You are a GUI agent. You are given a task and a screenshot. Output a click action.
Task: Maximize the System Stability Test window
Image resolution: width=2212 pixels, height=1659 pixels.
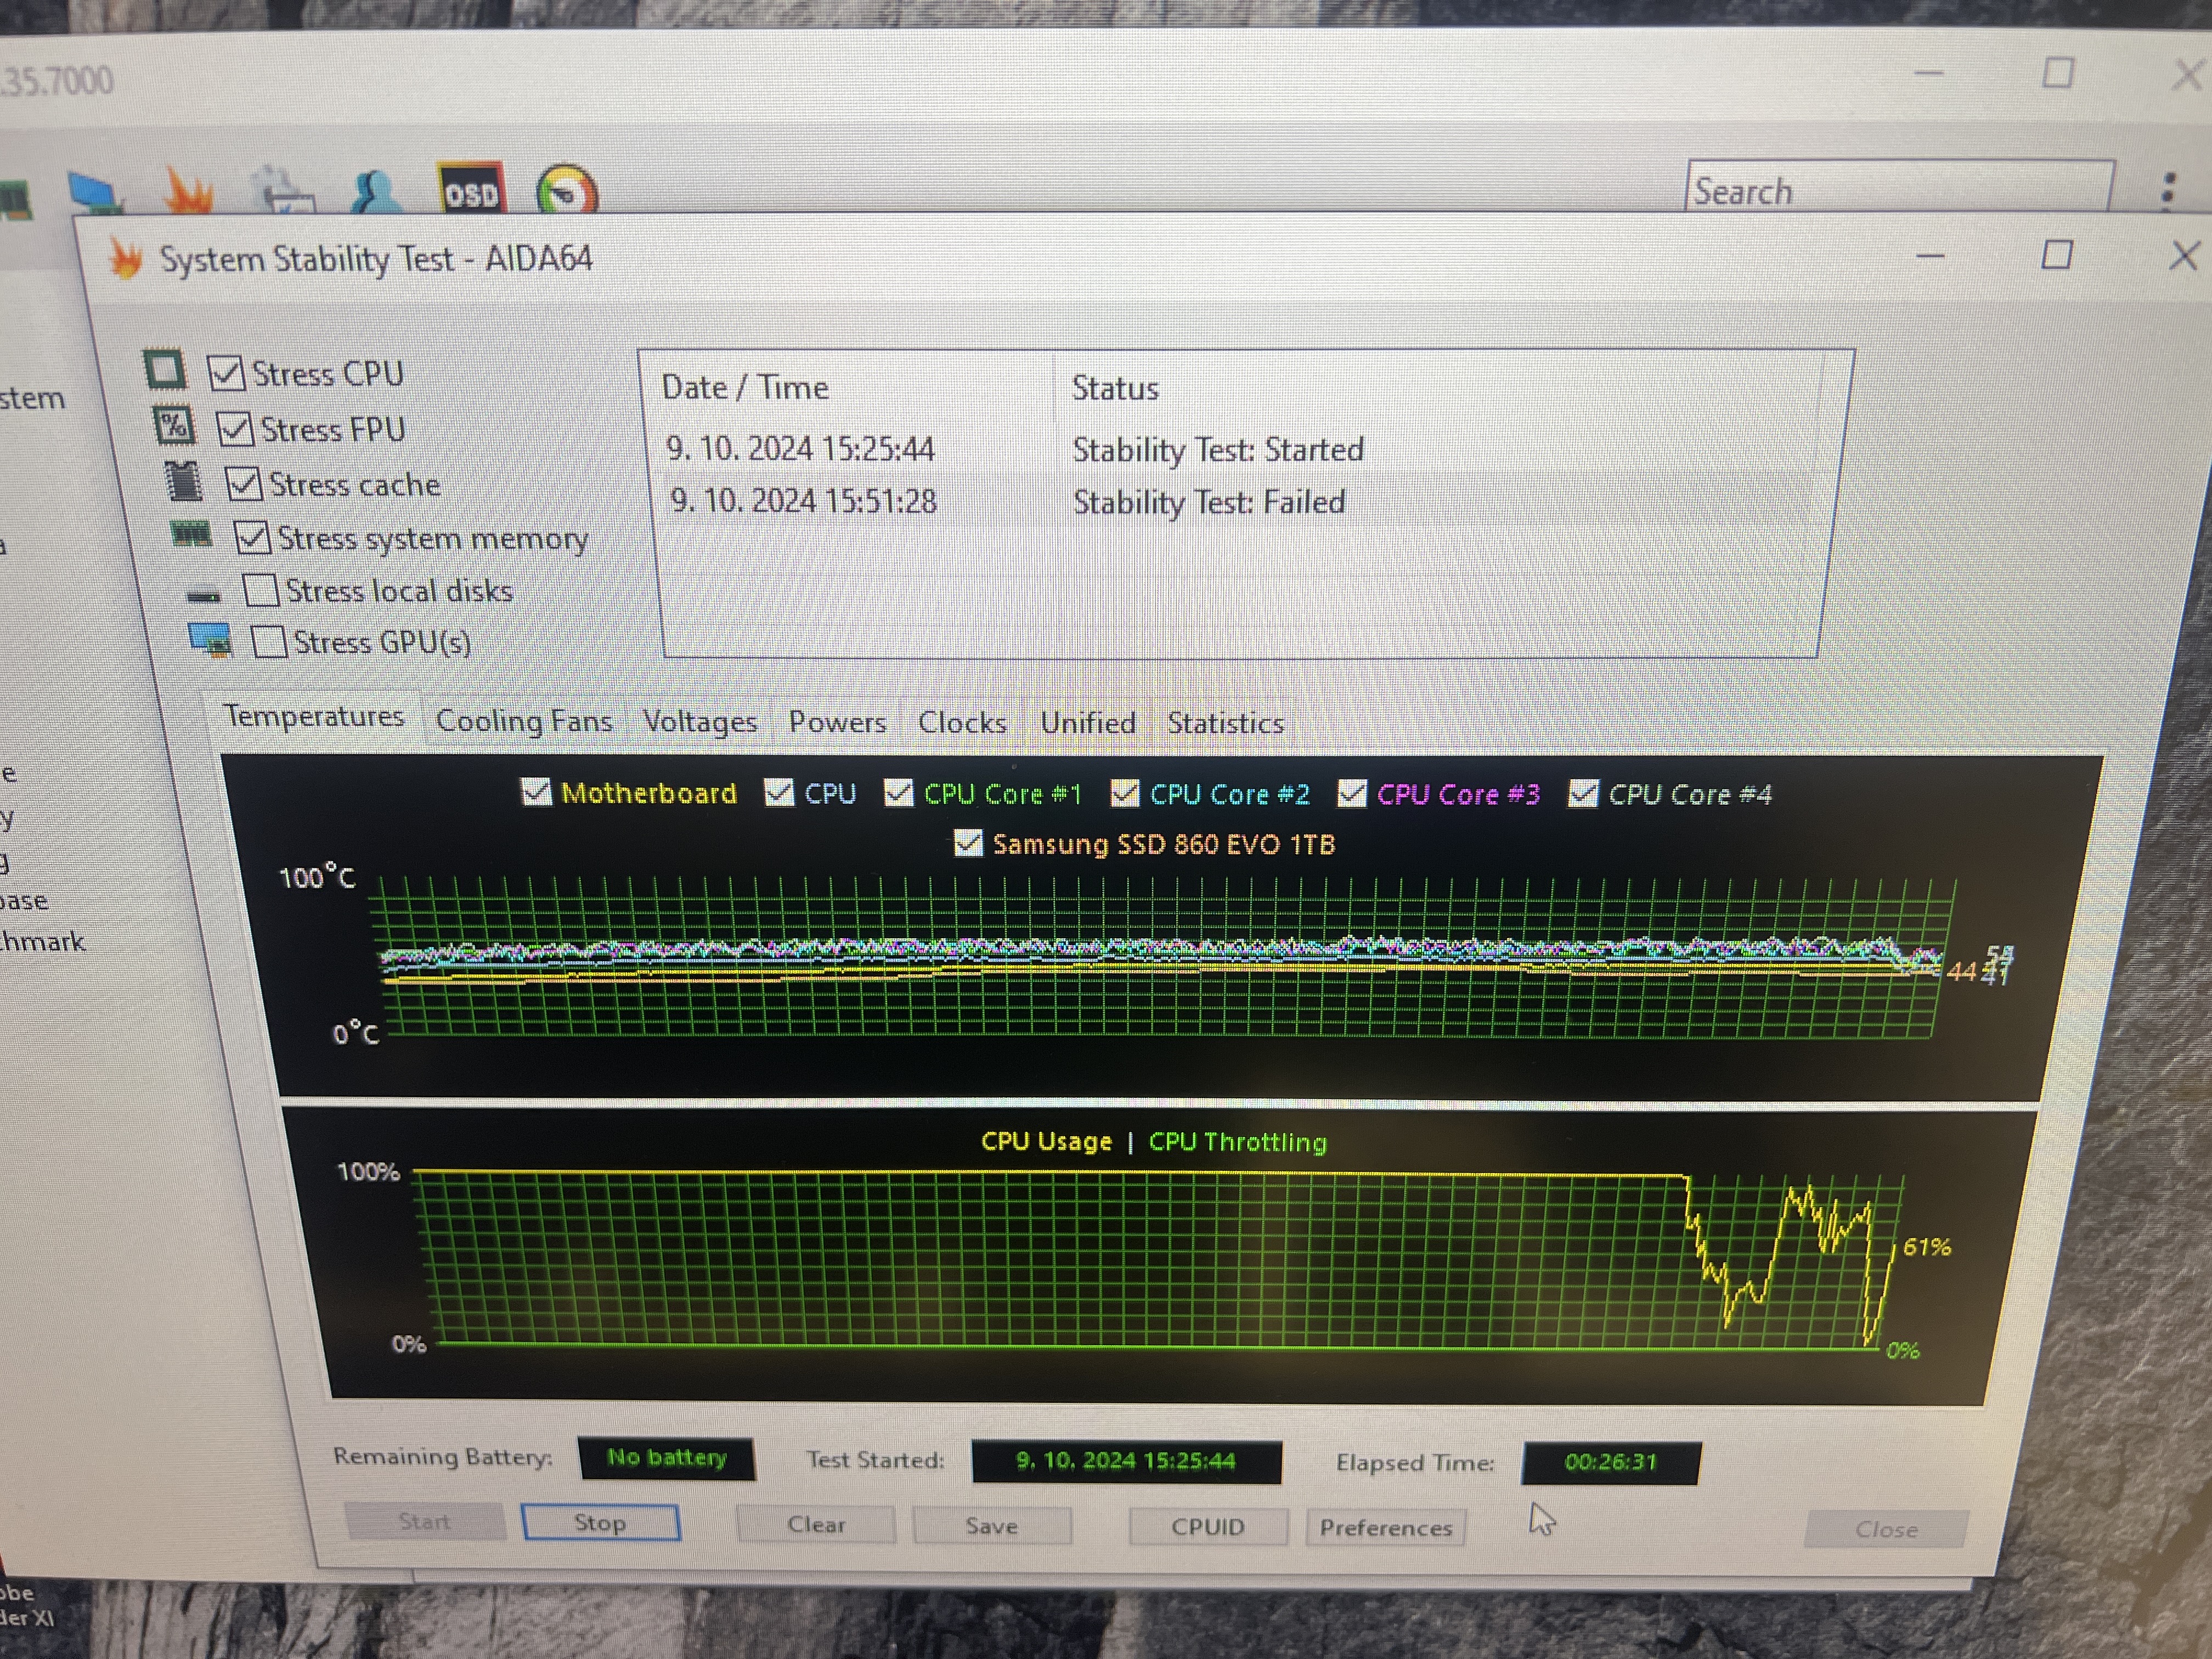[2056, 256]
